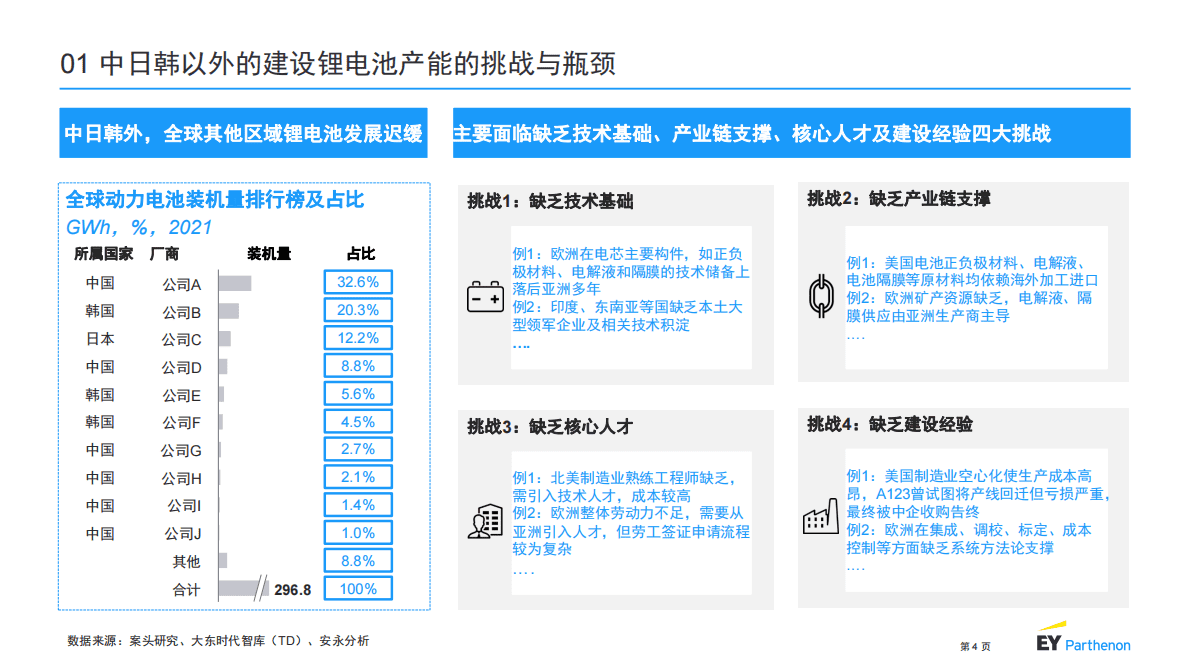Click the 100% box on the 合计 row
Screen dimensions: 1190x669
pos(357,588)
